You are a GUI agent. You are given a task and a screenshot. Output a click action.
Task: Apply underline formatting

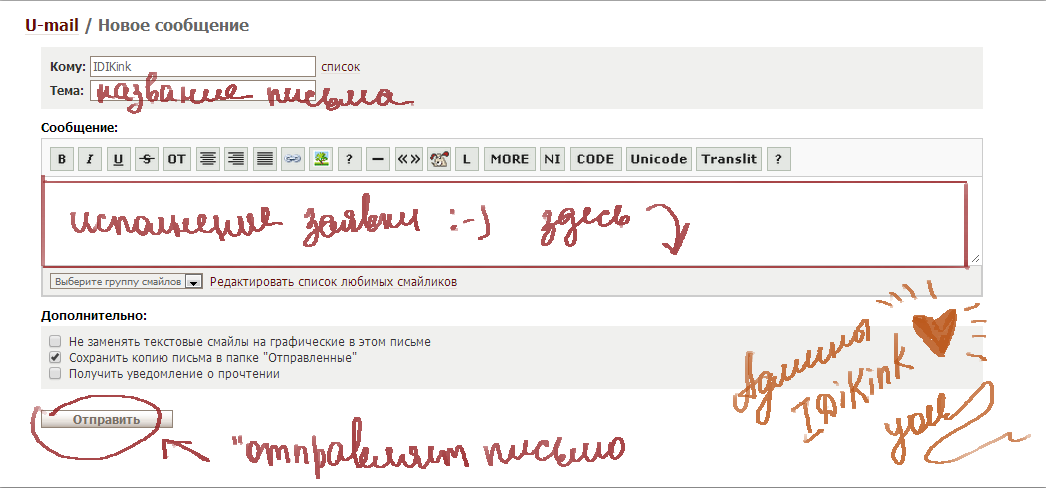(x=119, y=159)
